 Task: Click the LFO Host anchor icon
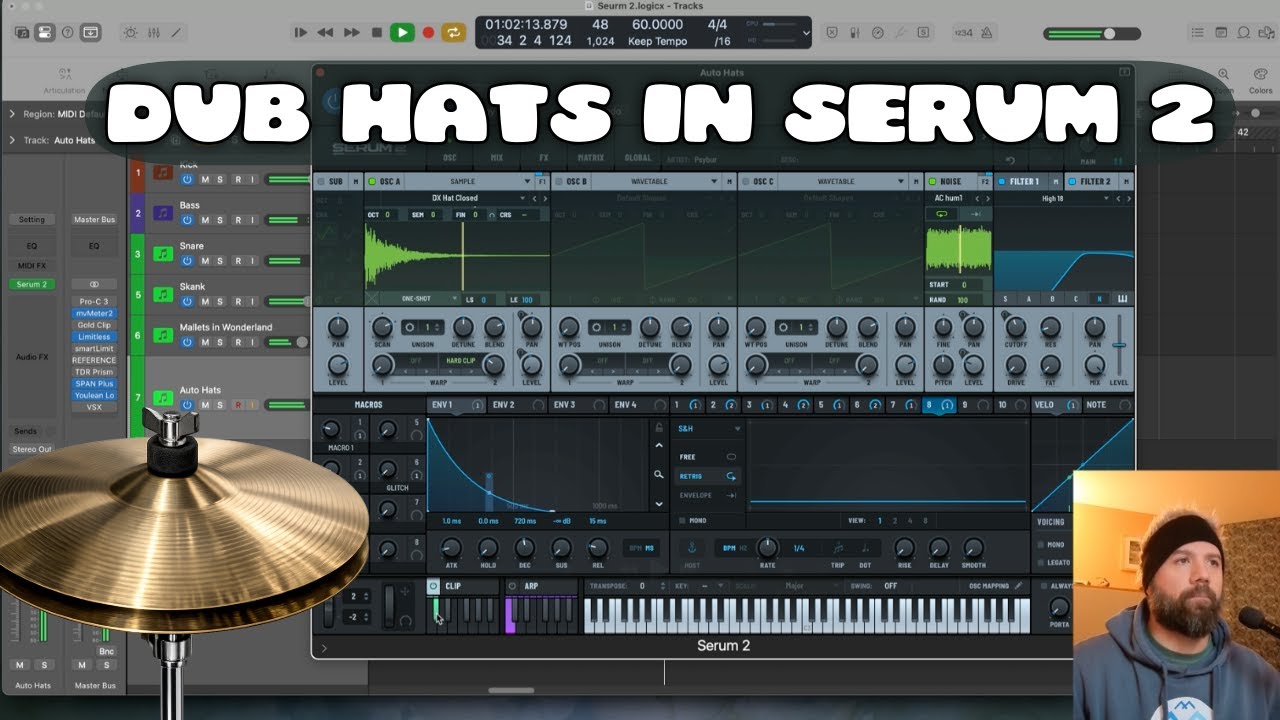point(690,547)
